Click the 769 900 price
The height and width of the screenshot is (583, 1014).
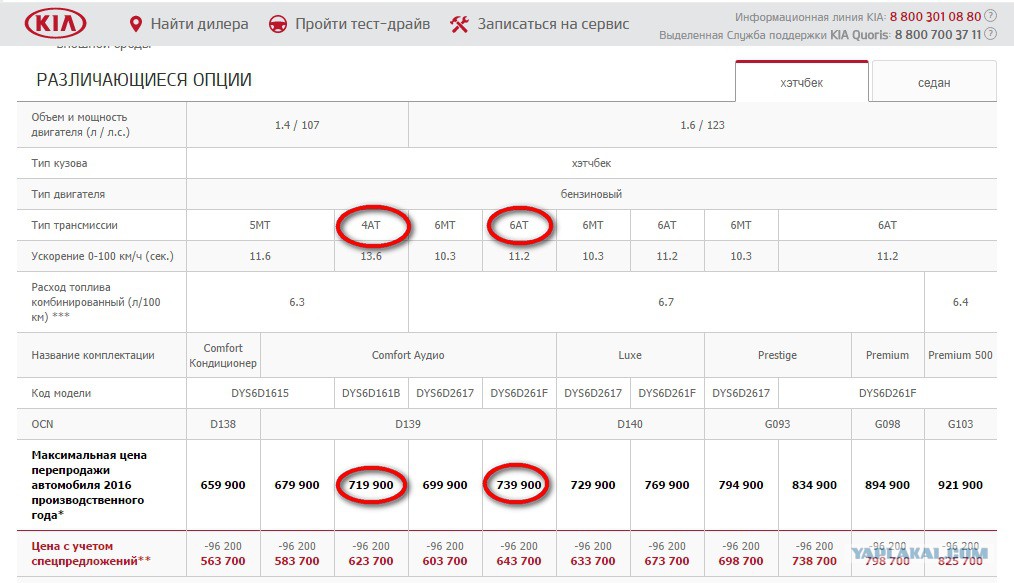667,485
